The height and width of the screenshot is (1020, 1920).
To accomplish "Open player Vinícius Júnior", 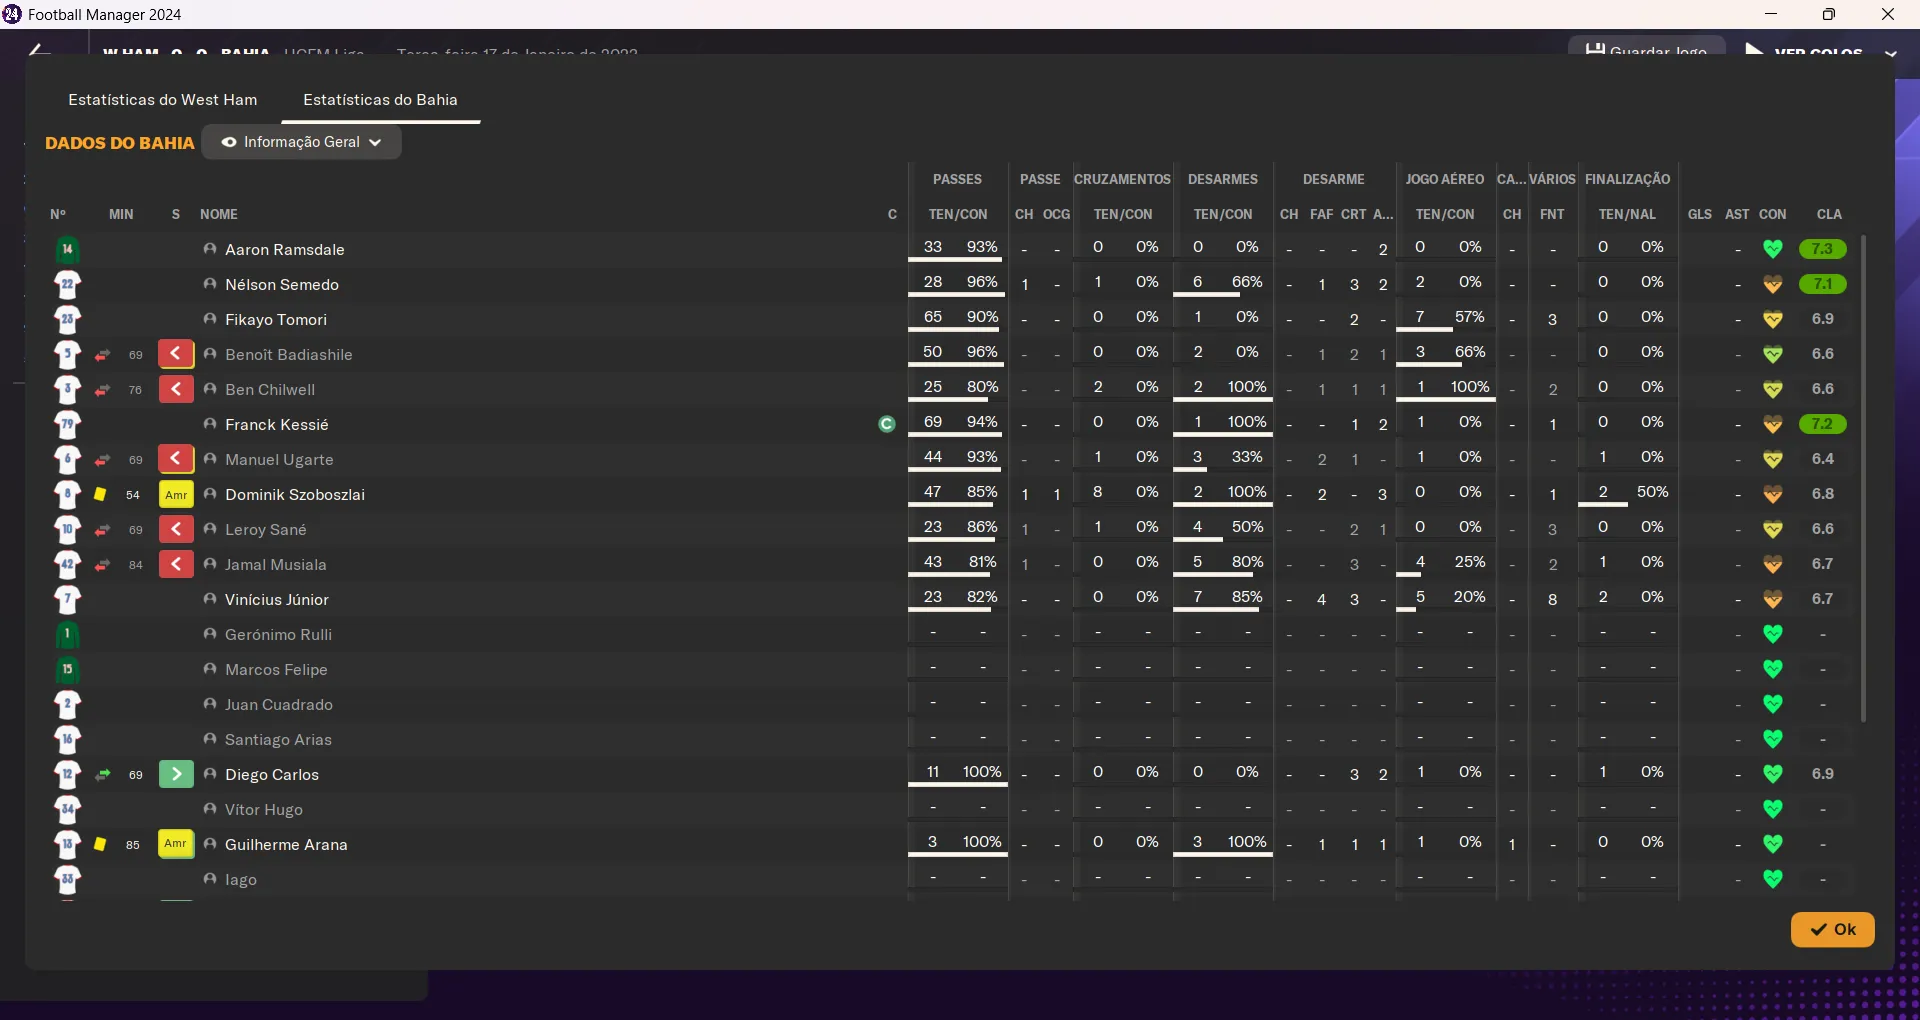I will pos(277,600).
